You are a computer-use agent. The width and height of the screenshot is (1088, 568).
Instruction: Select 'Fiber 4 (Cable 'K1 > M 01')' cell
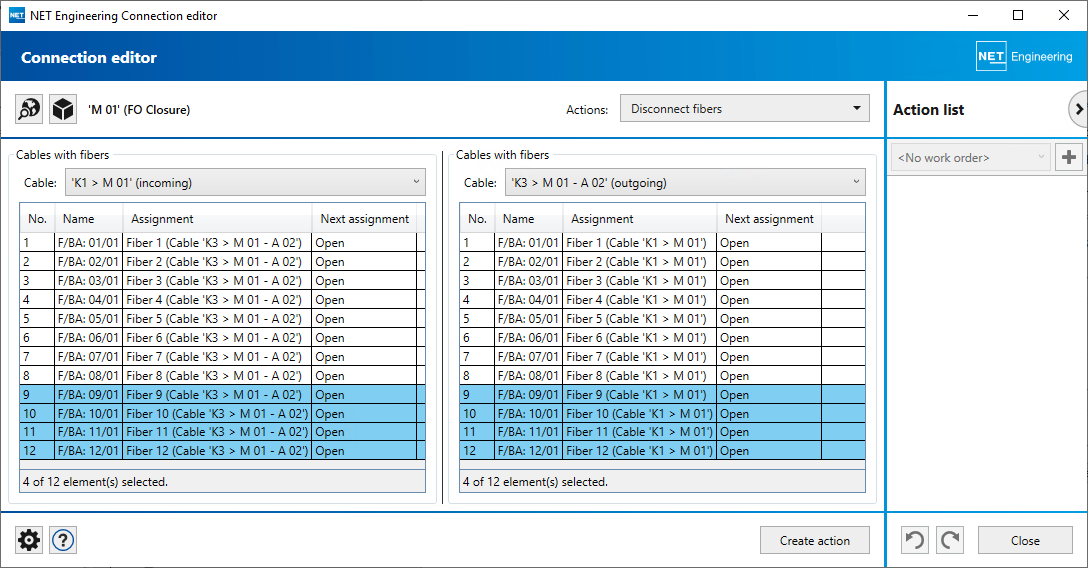point(640,300)
